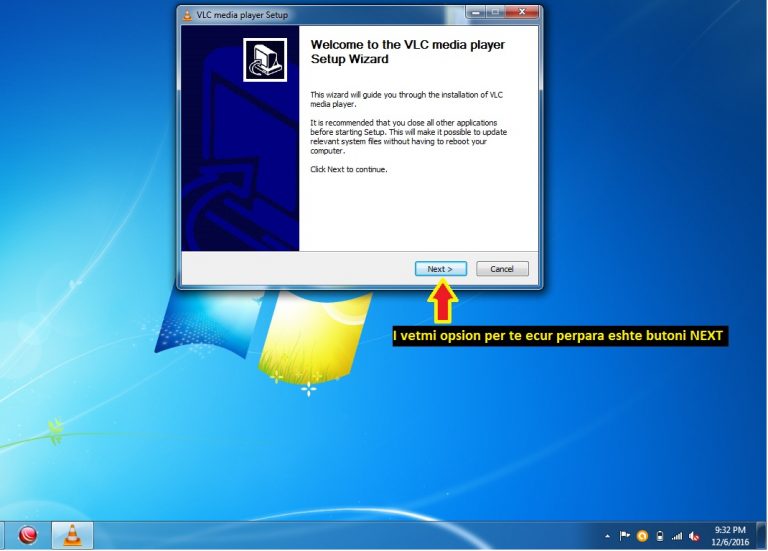768x551 pixels.
Task: Click the muted speaker volume icon
Action: pyautogui.click(x=694, y=536)
